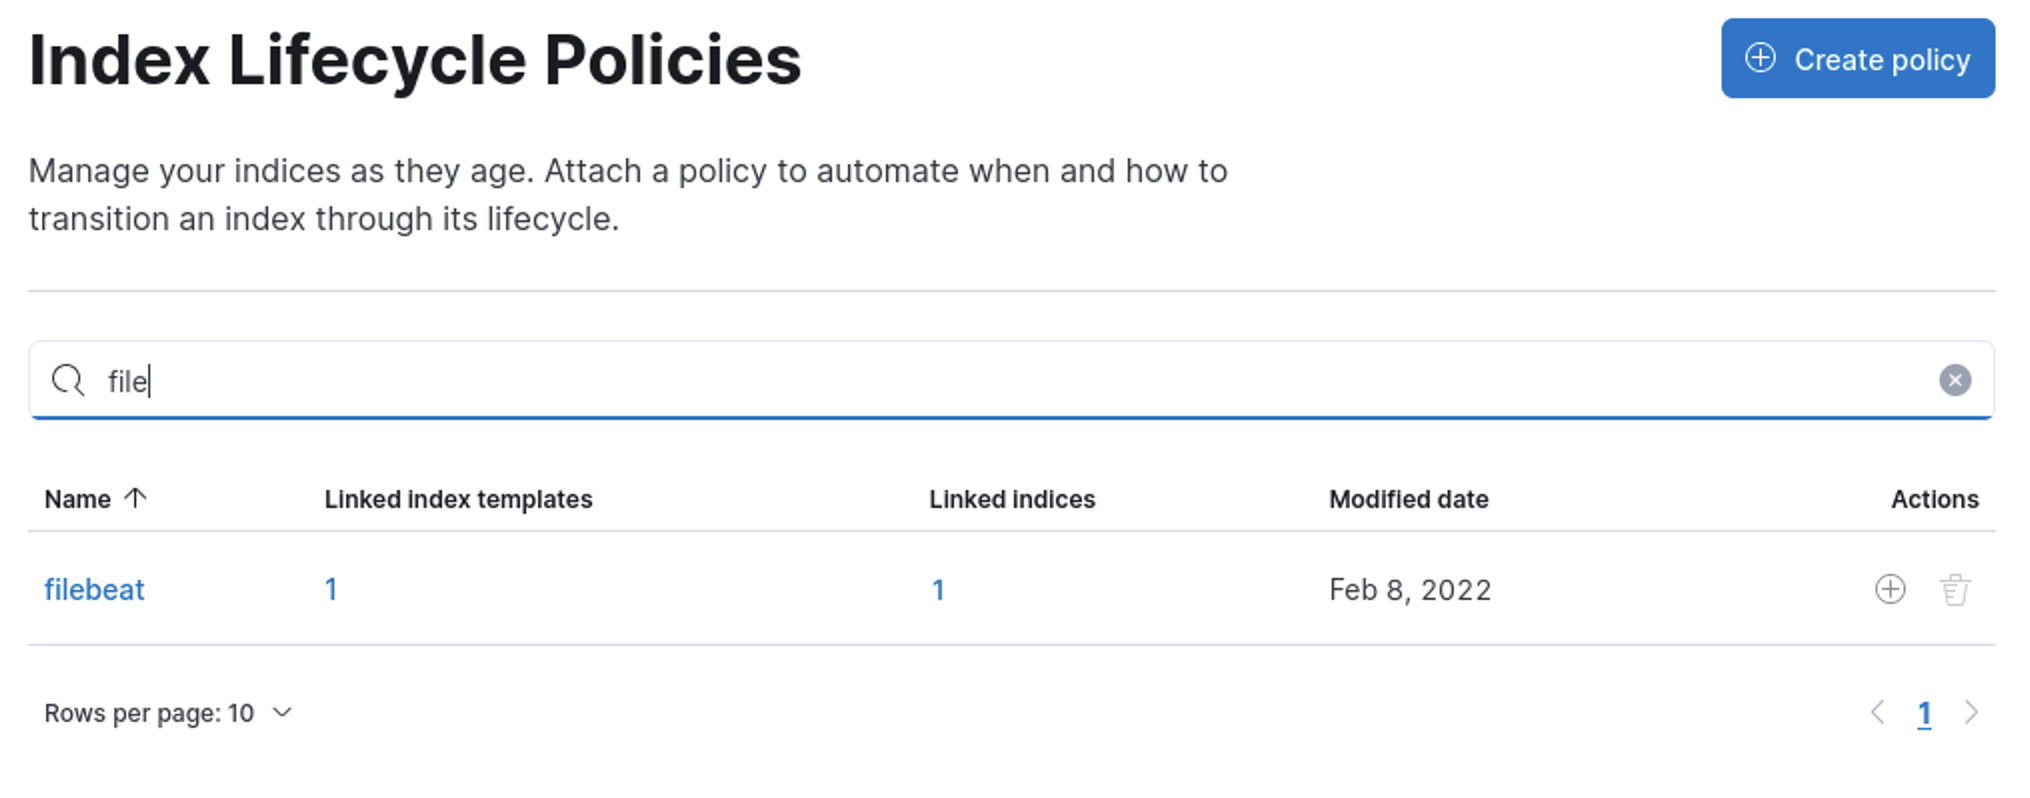
Task: Go to the previous page arrow
Action: pyautogui.click(x=1878, y=712)
